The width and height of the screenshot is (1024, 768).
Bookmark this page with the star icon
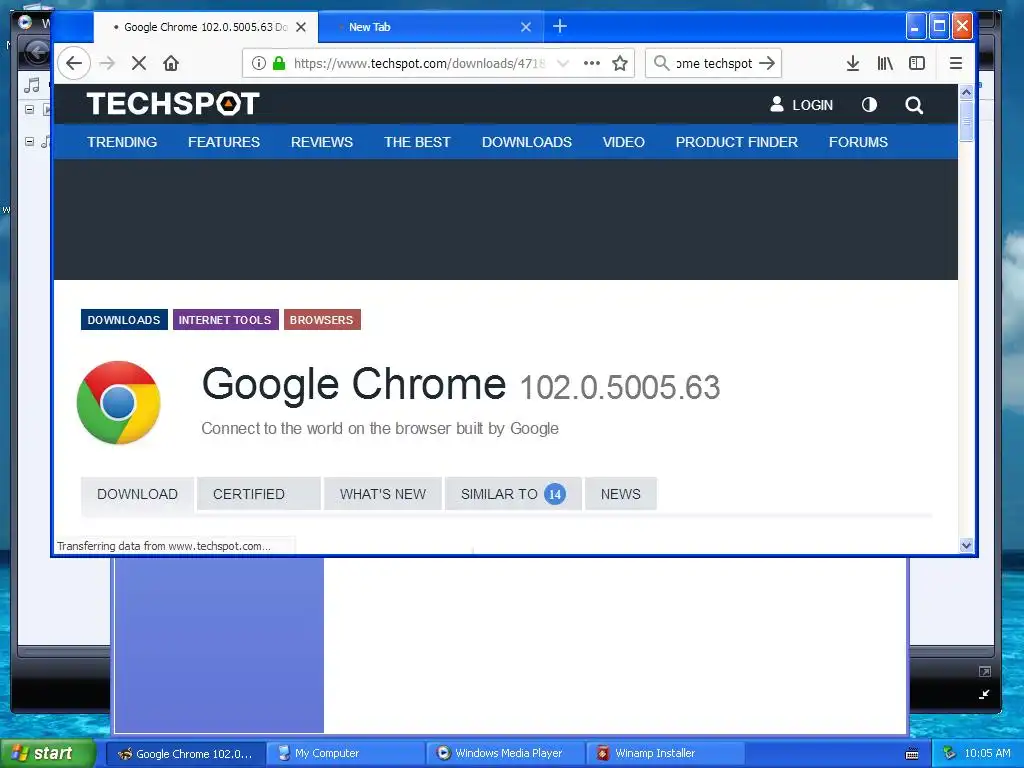click(x=620, y=63)
